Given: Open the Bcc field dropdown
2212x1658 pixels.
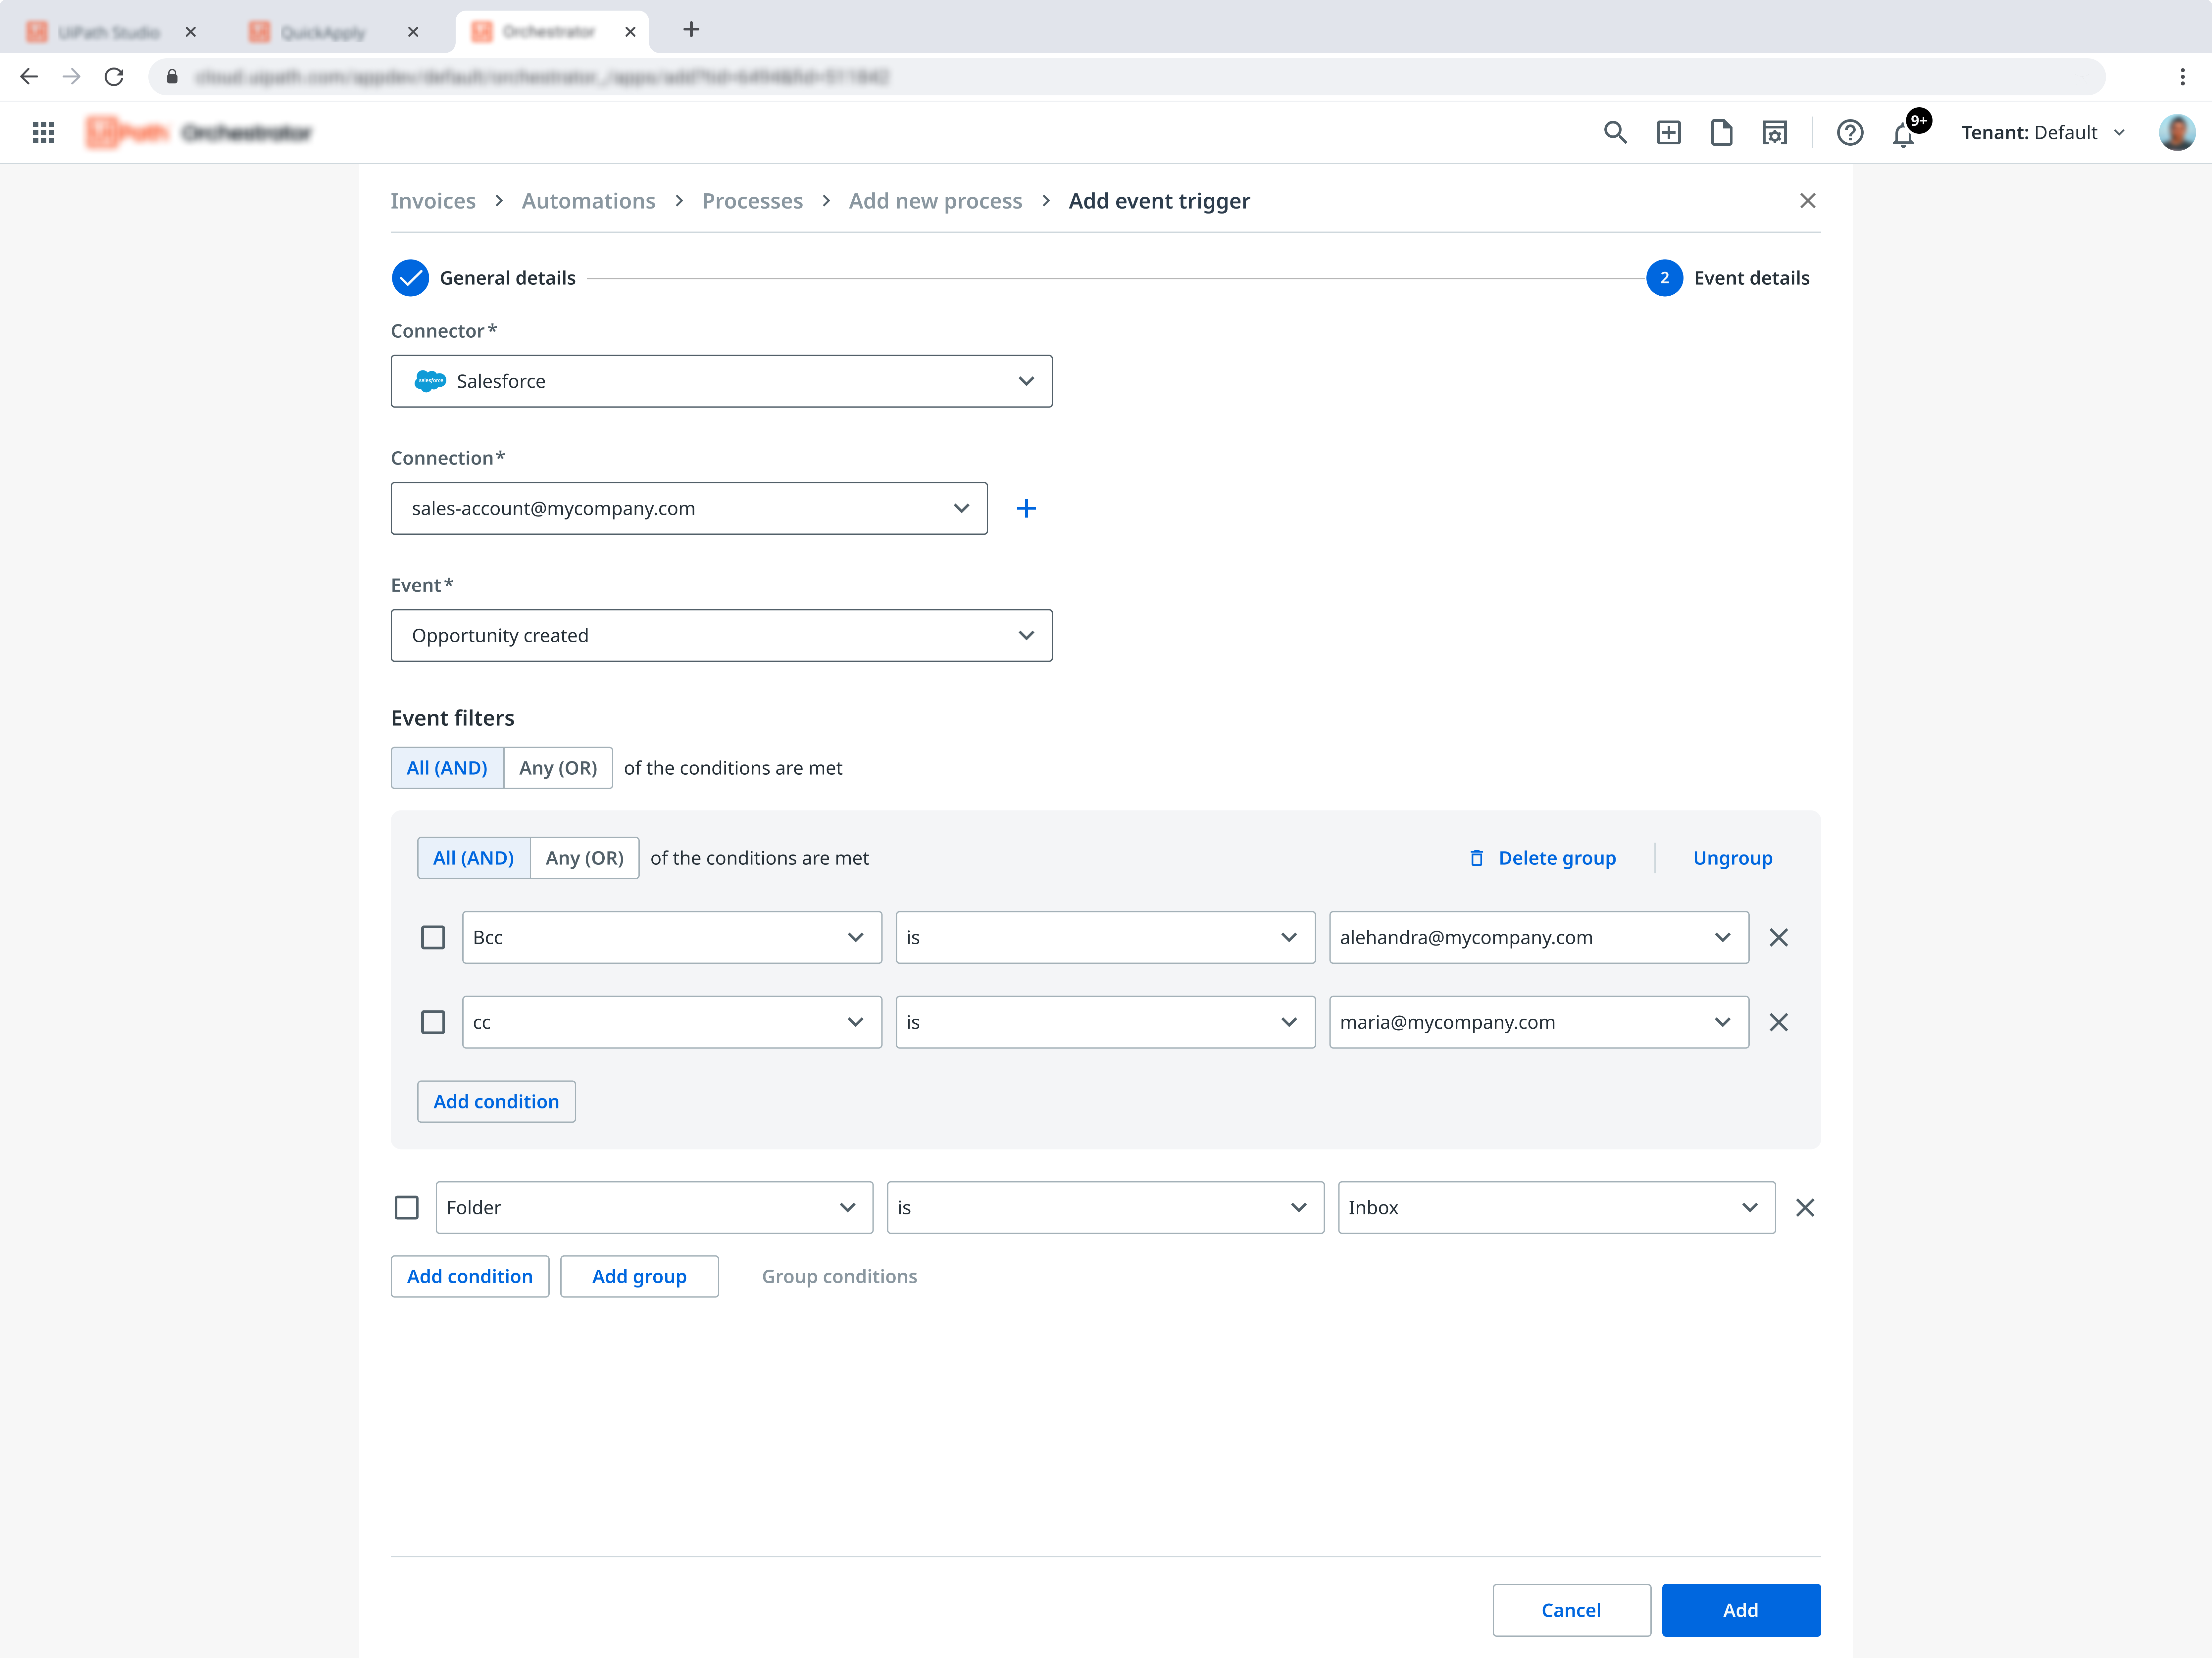Looking at the screenshot, I should [672, 937].
